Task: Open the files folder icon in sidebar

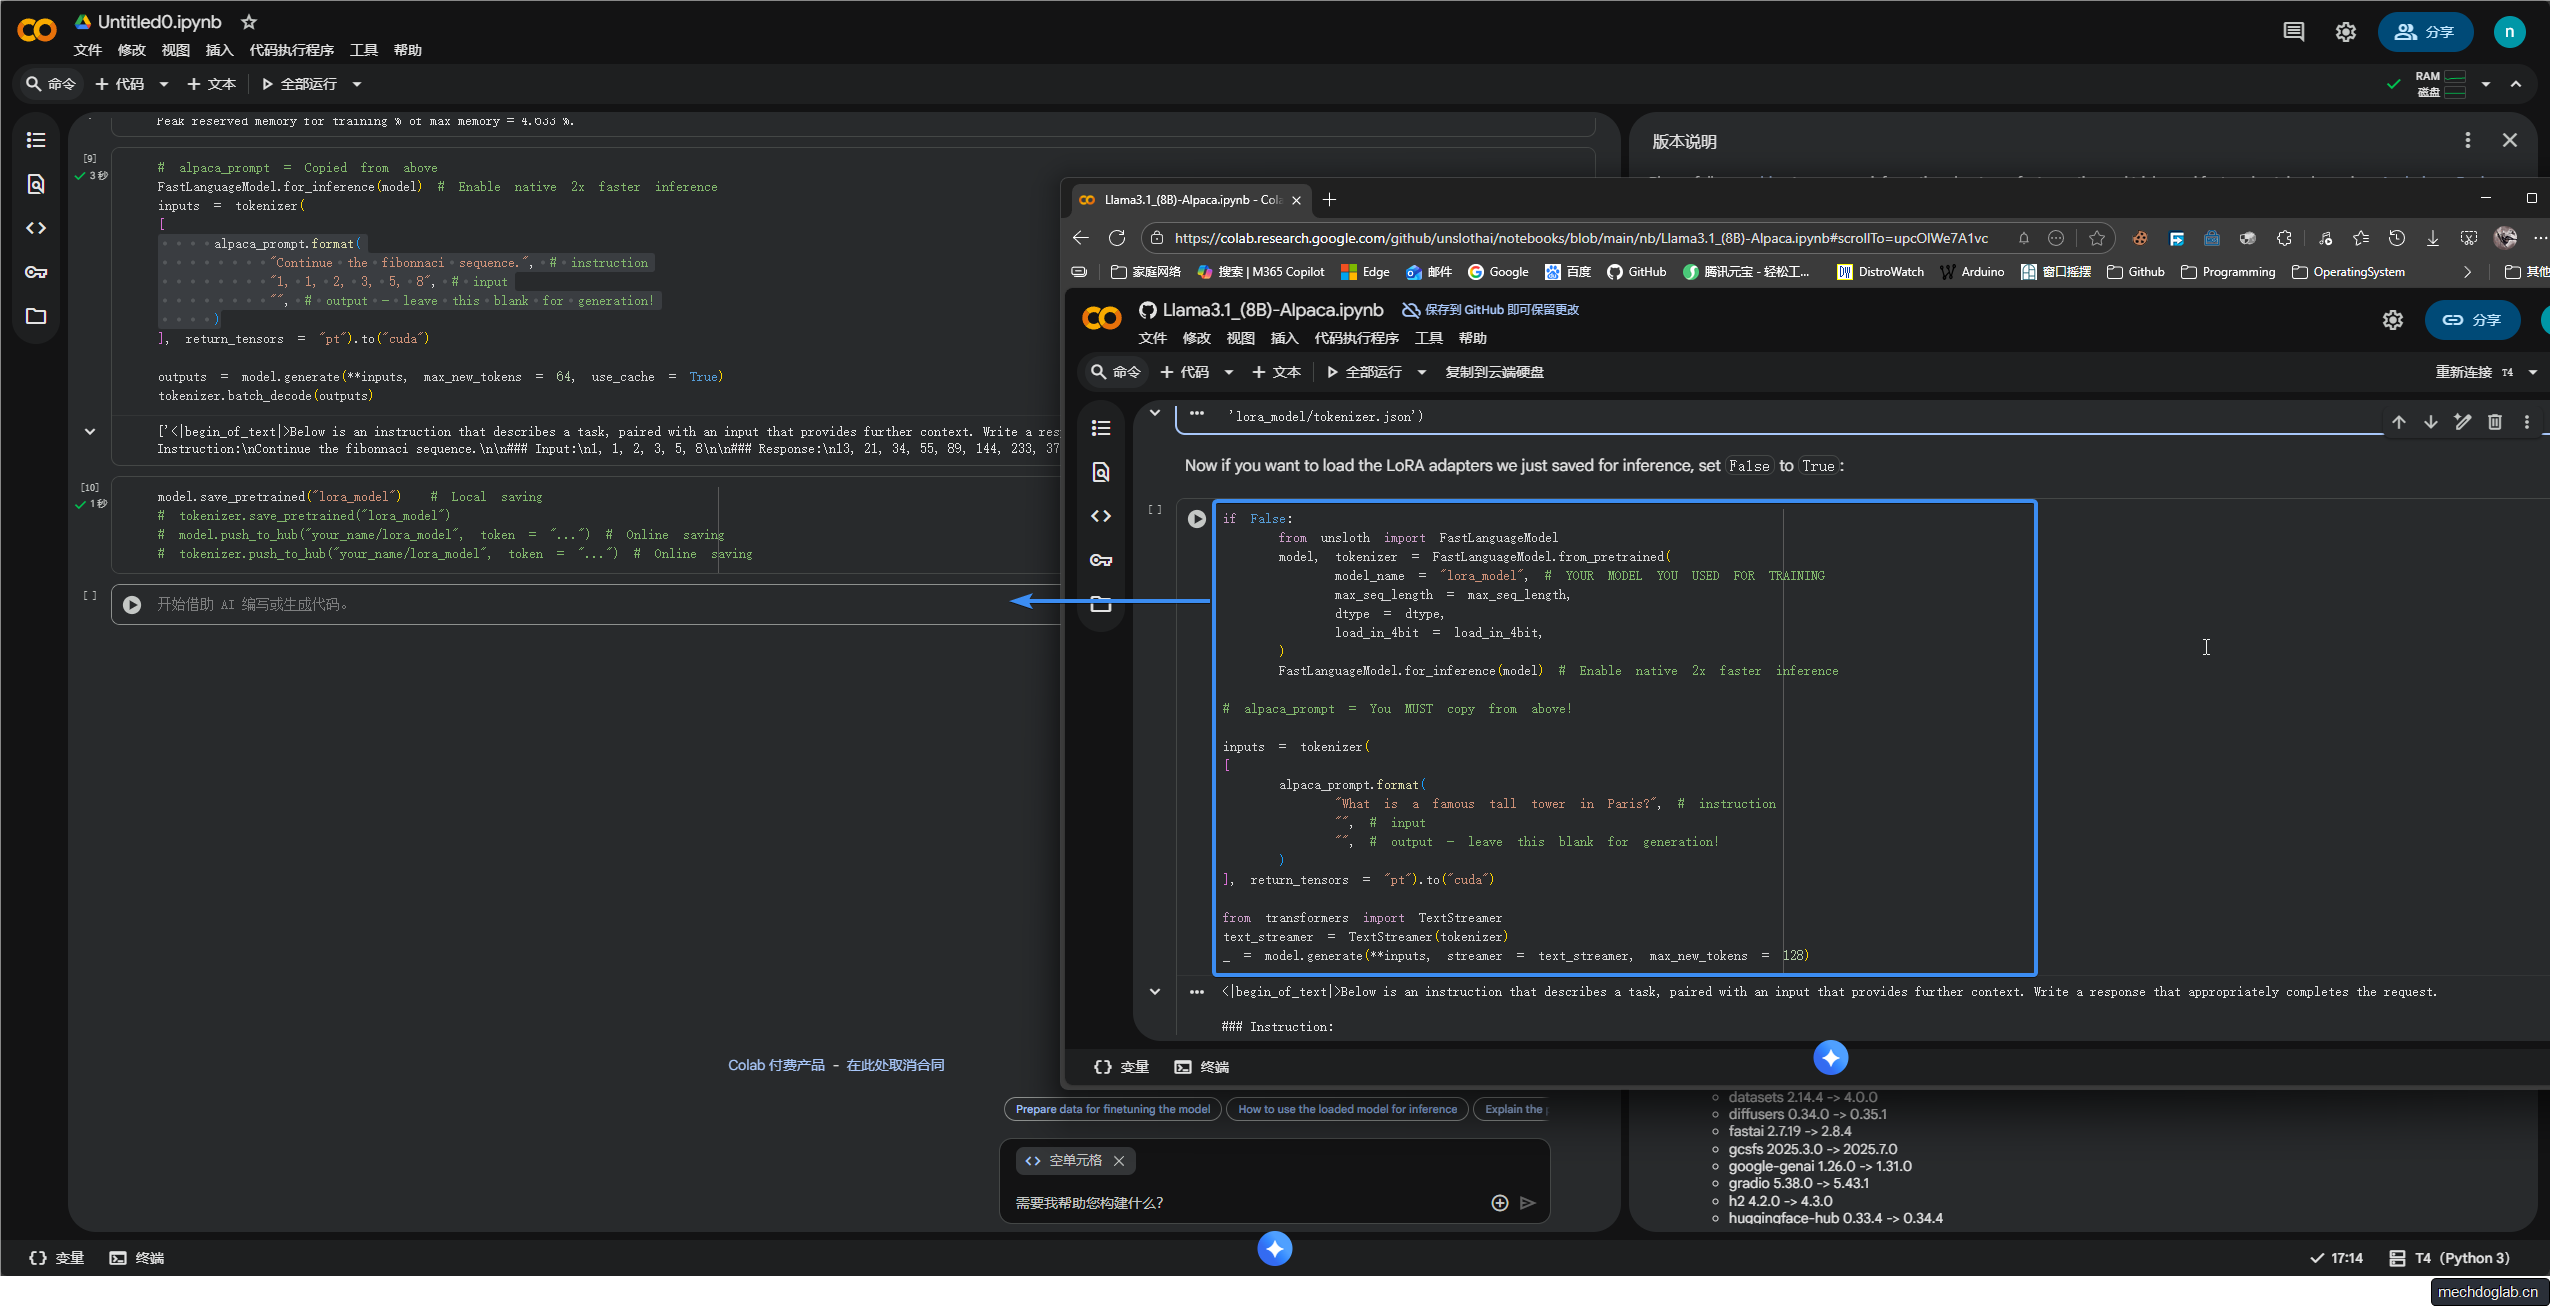Action: pos(36,316)
